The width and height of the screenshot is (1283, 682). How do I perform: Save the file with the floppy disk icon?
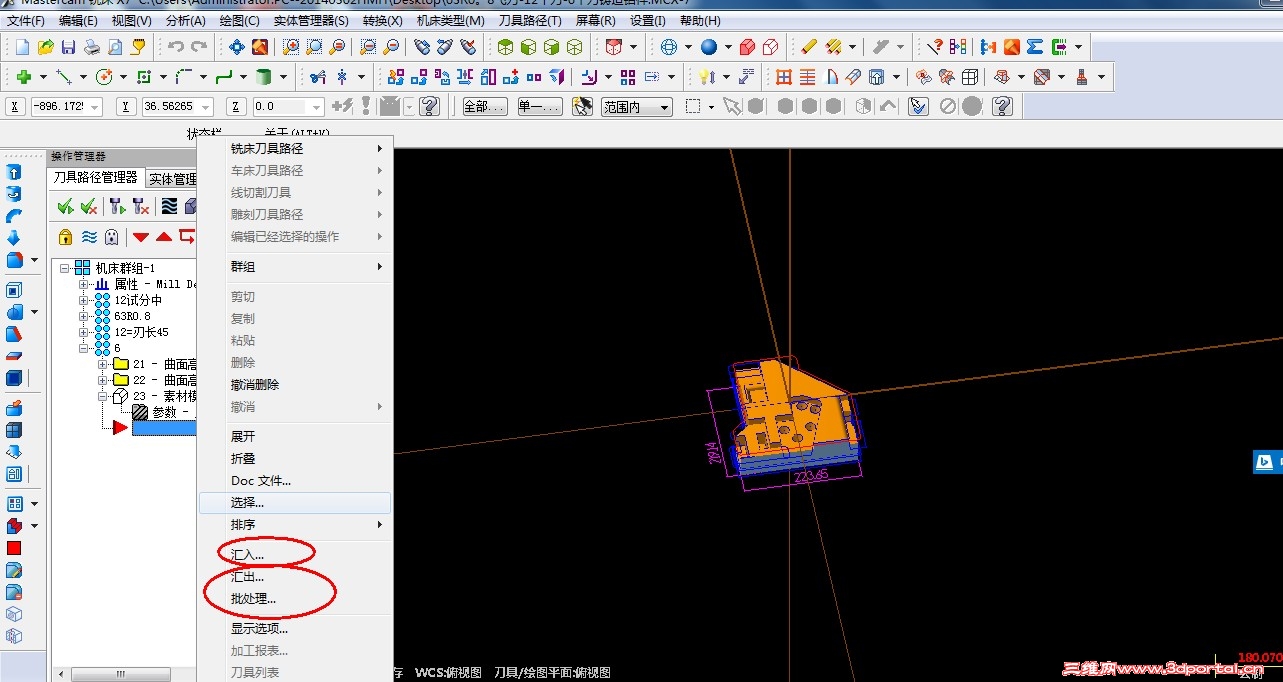pos(68,46)
